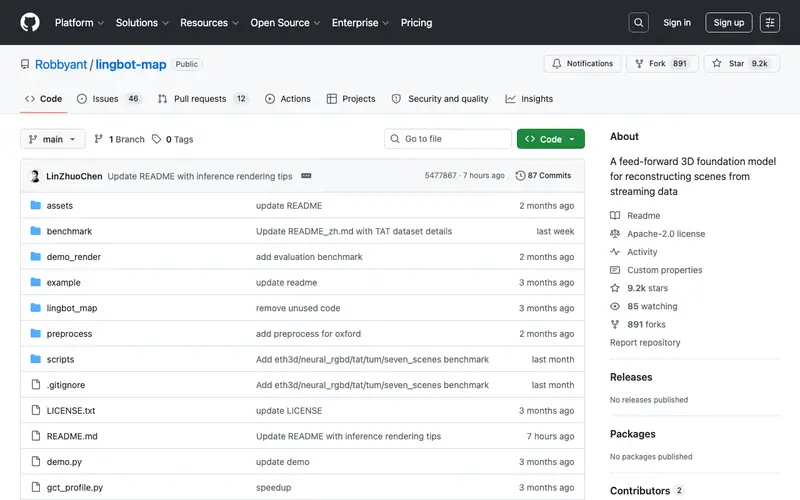Open the Apache-2.0 license link
The height and width of the screenshot is (500, 800).
tap(666, 234)
